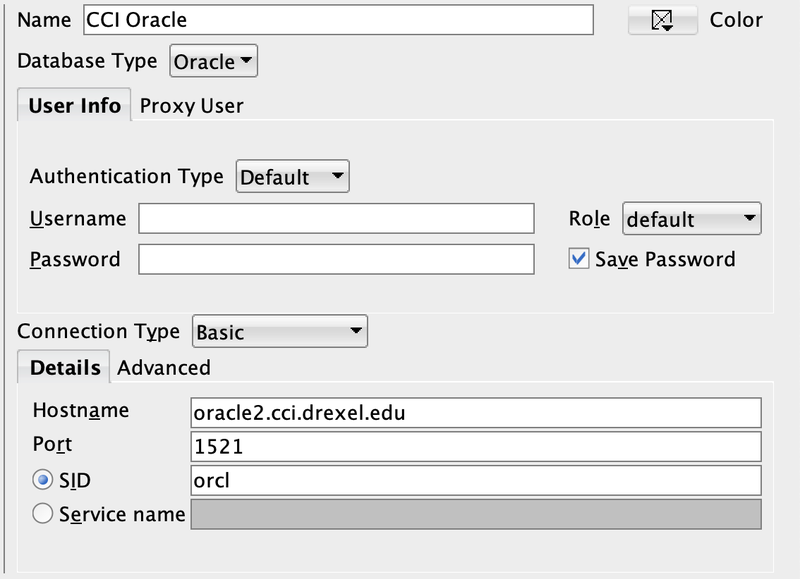This screenshot has height=579, width=800.
Task: Toggle the Save Password checkbox
Action: [x=579, y=259]
